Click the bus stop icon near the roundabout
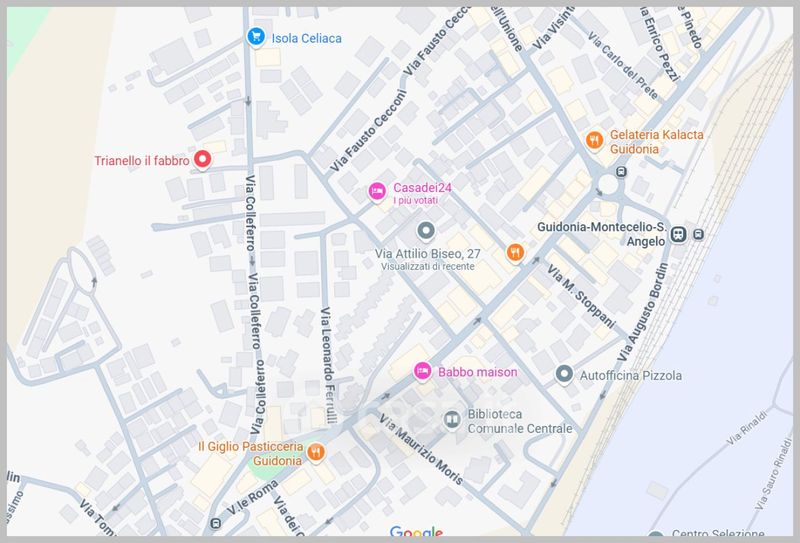This screenshot has height=543, width=800. click(x=621, y=171)
